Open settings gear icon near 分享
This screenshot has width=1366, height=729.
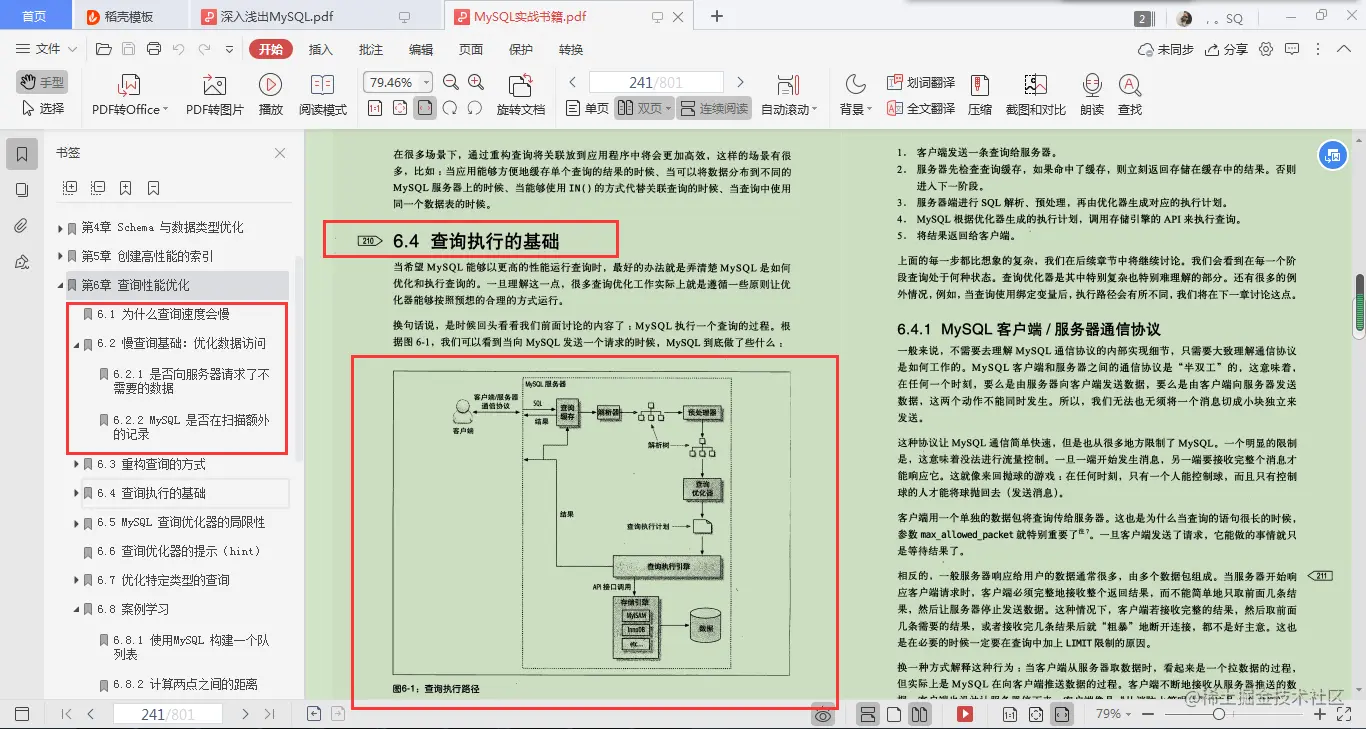tap(1266, 49)
